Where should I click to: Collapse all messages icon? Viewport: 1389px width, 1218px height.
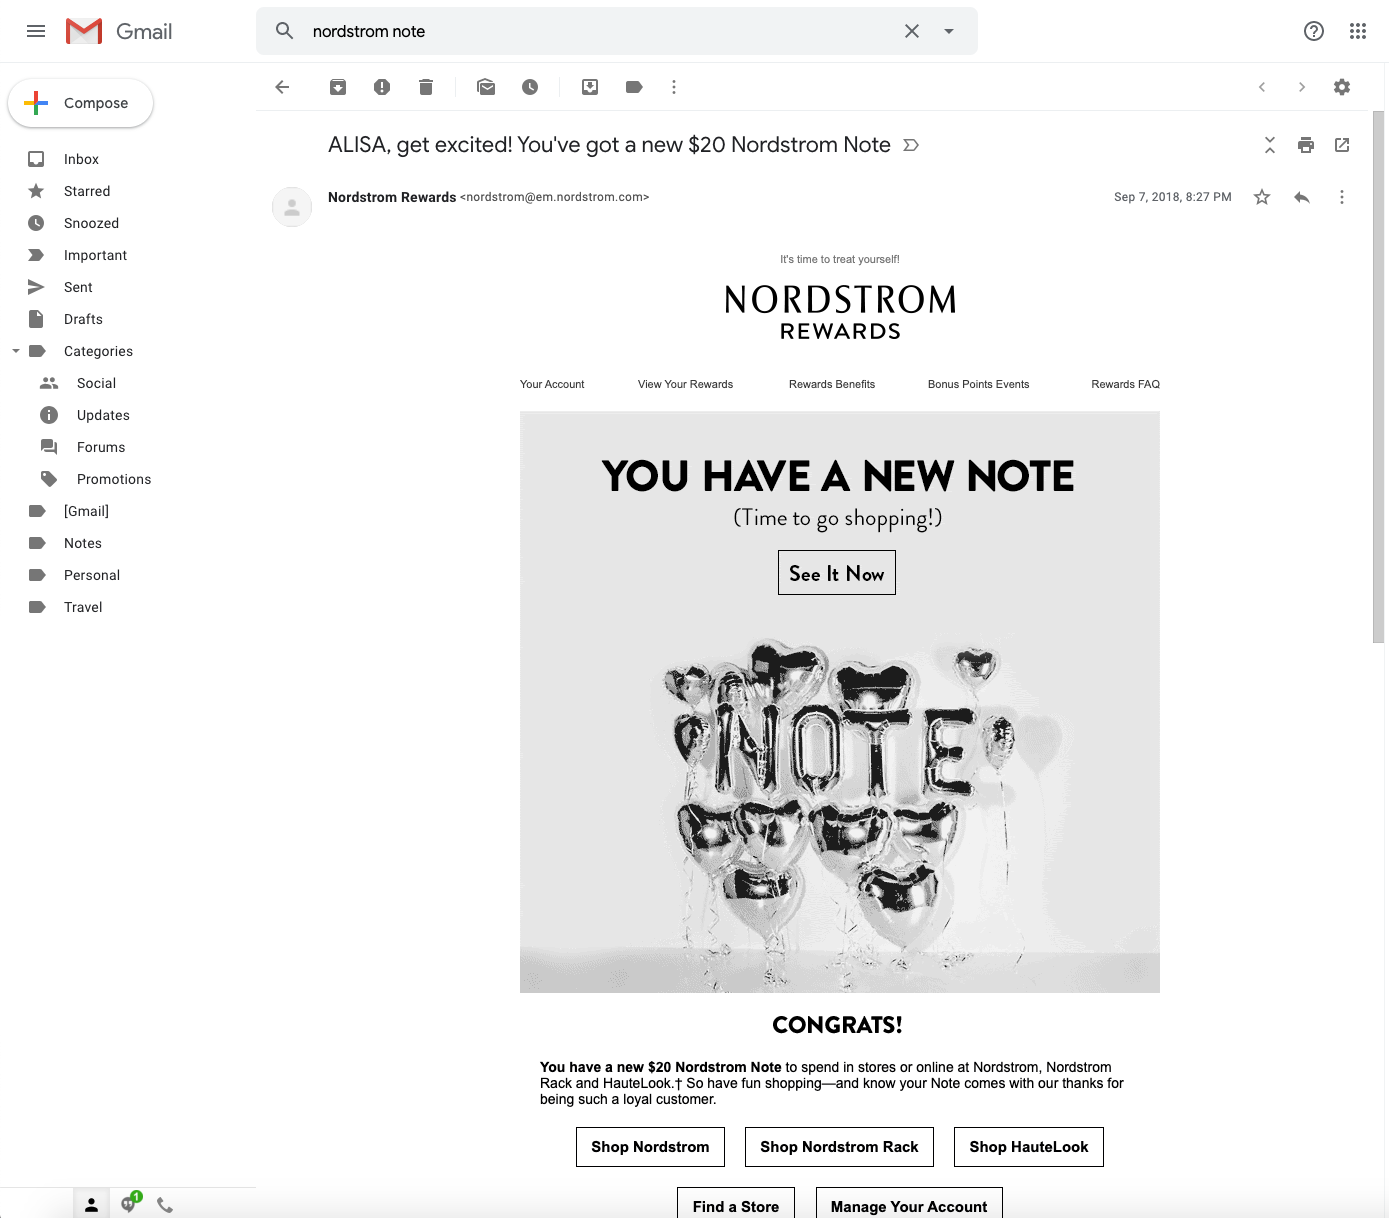1270,145
